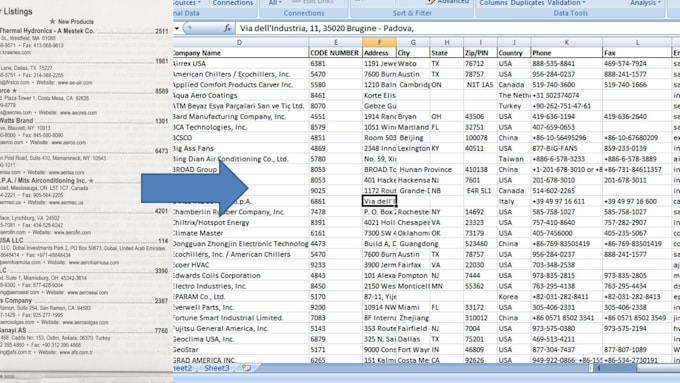Select phone cell "+39 49 97 16 611"

click(x=567, y=201)
